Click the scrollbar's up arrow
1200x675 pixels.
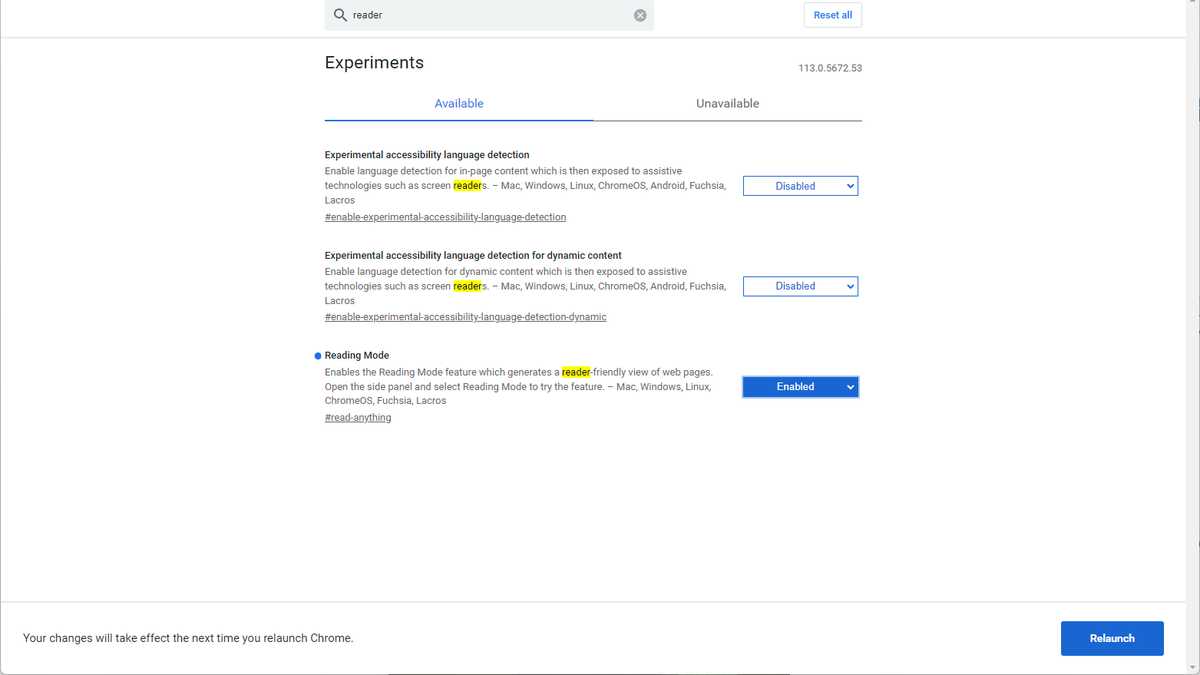(x=1194, y=5)
